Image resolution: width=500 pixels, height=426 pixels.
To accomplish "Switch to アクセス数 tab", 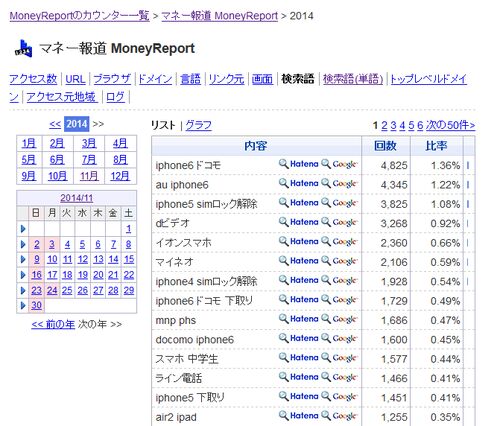I will coord(33,79).
